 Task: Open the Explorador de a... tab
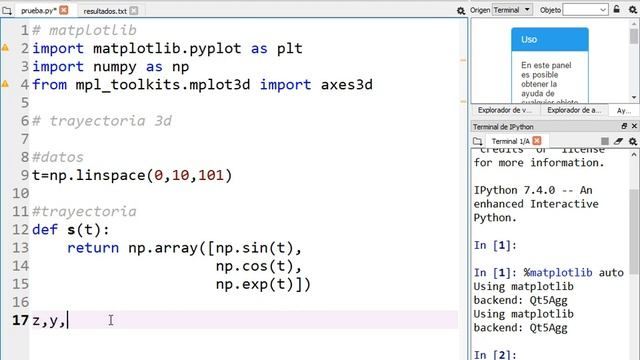tap(574, 110)
